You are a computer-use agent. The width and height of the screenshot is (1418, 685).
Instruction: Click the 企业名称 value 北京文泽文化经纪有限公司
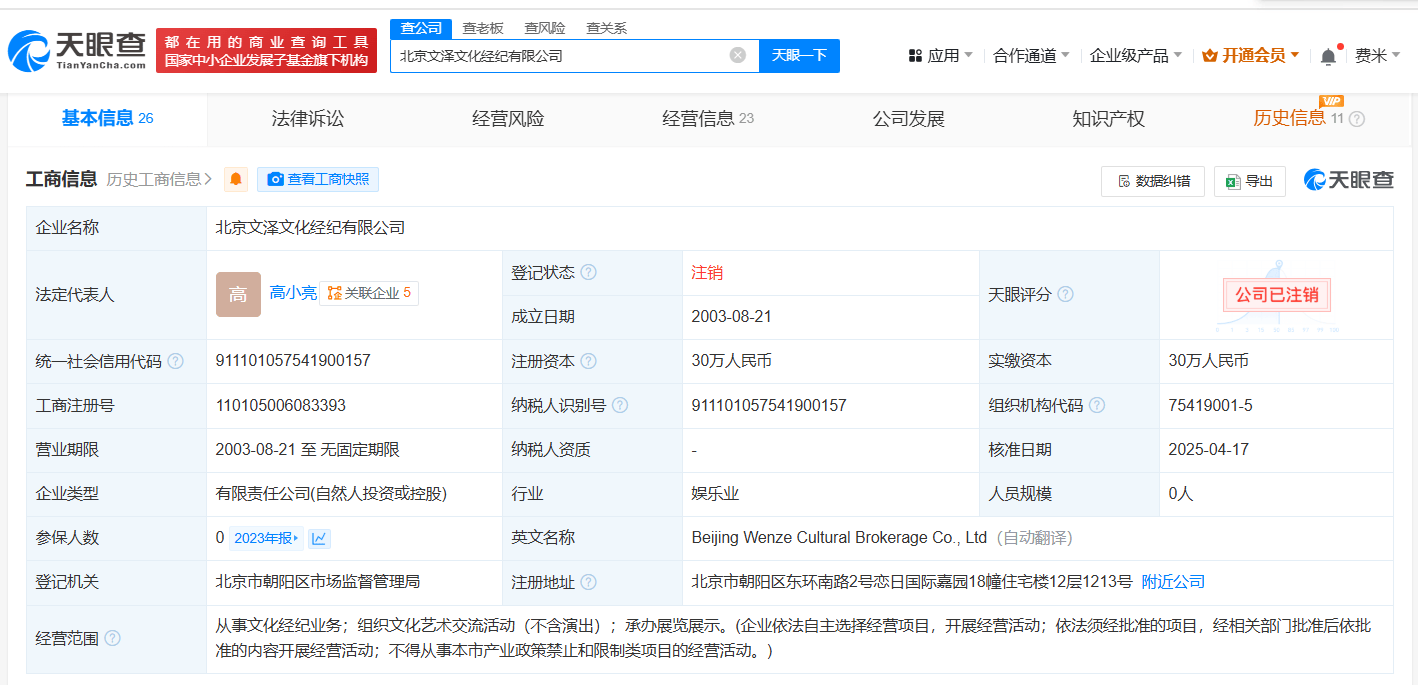(310, 228)
